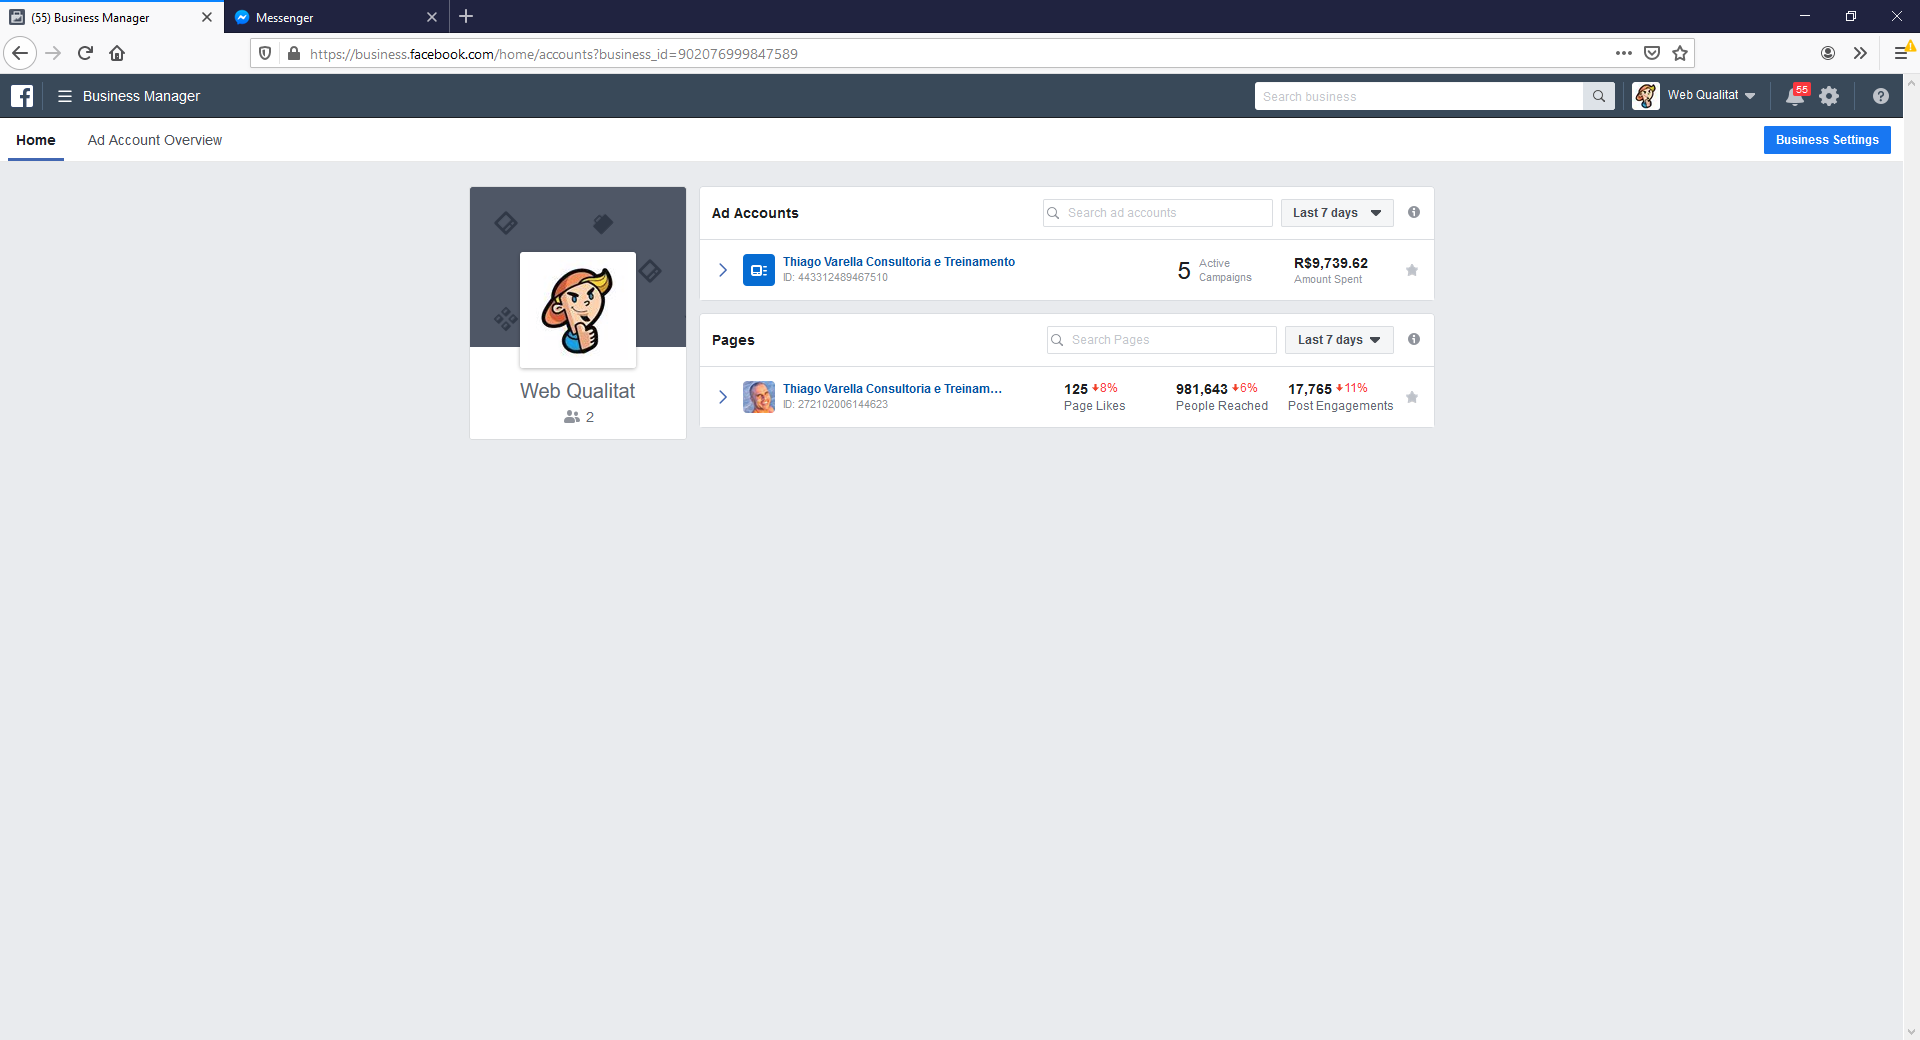Bookmark this page with the star icon
Image resolution: width=1920 pixels, height=1040 pixels.
pos(1680,53)
